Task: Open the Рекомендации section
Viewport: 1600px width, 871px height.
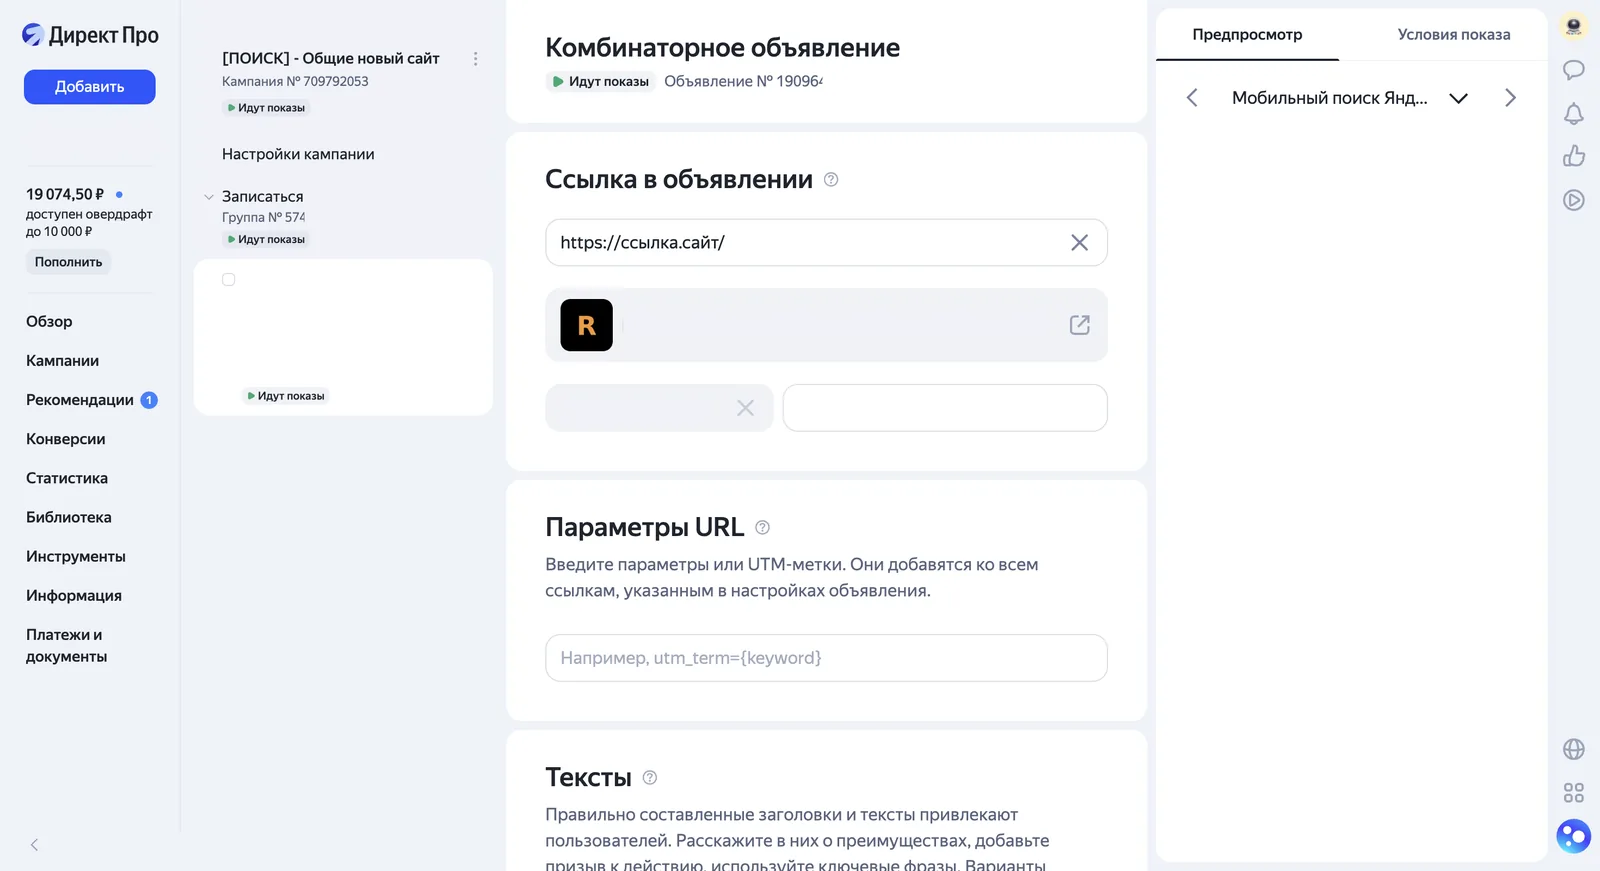Action: click(80, 400)
